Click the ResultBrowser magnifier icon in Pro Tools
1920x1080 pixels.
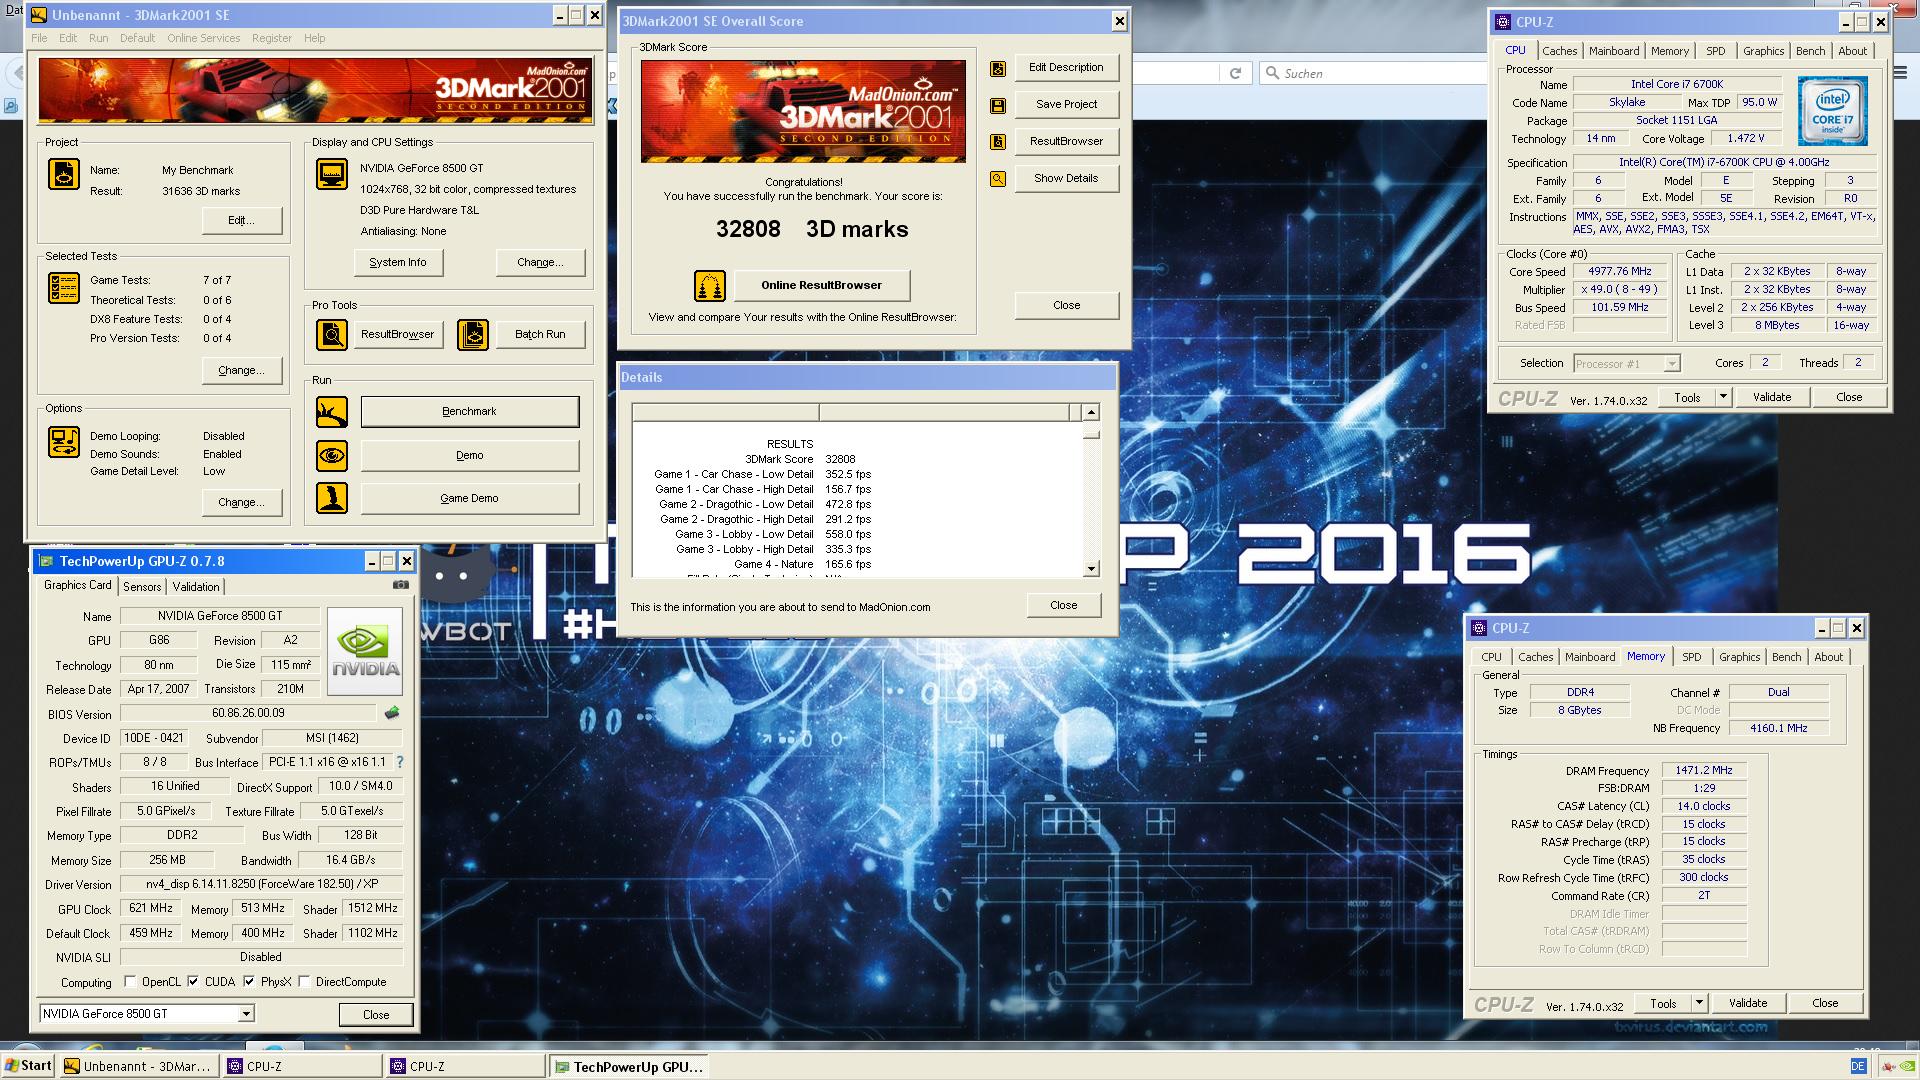coord(332,334)
